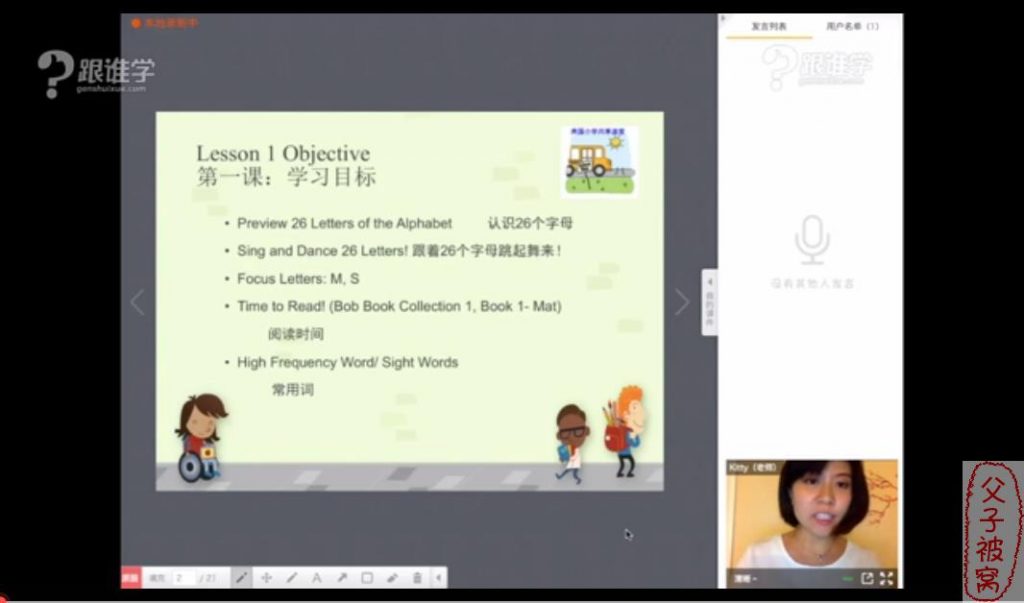This screenshot has width=1024, height=603.
Task: Click the trash bin to clear annotations
Action: [x=417, y=578]
